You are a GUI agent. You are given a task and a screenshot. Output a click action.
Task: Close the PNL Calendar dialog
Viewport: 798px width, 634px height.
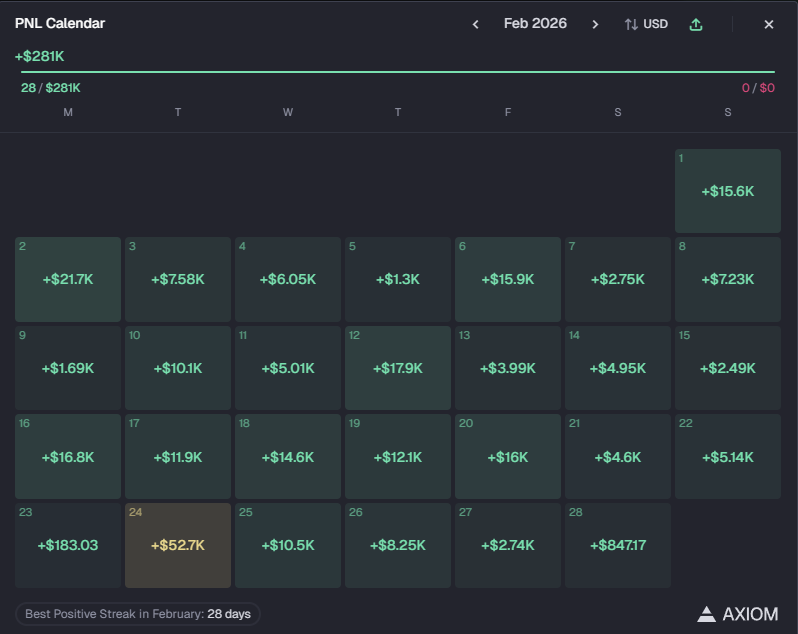[768, 24]
